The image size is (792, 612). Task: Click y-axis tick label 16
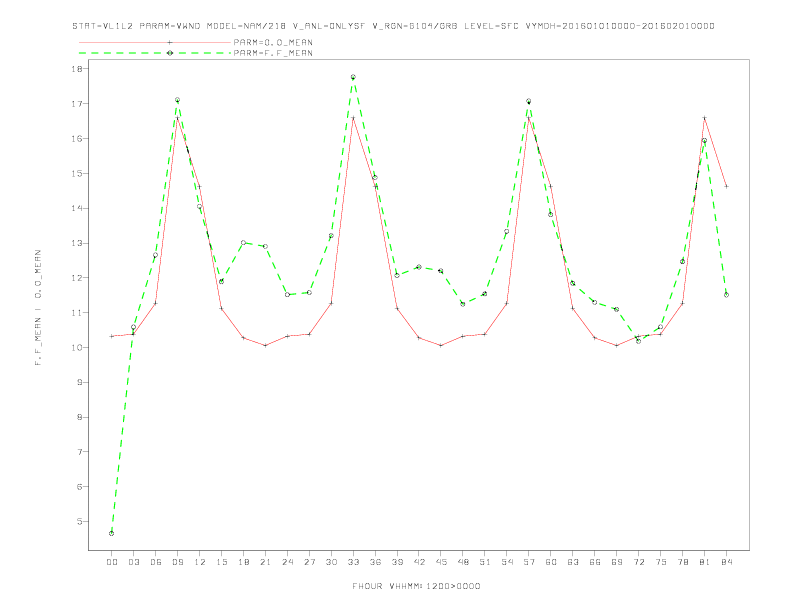tap(79, 138)
